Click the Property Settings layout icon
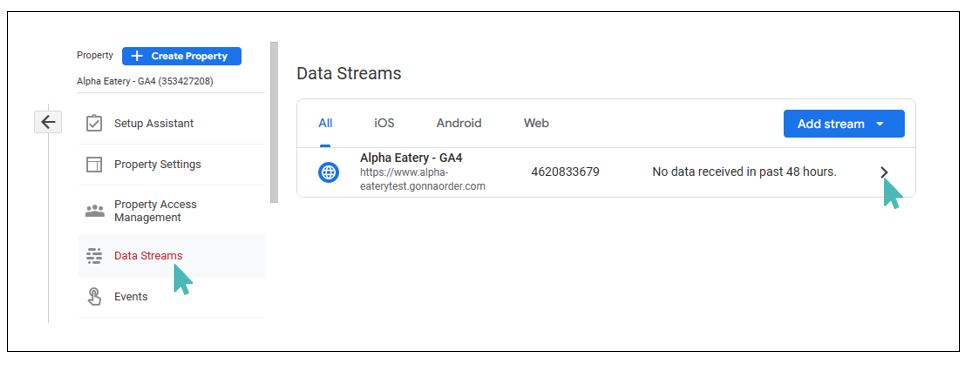Screen dimensions: 968x366 (94, 164)
